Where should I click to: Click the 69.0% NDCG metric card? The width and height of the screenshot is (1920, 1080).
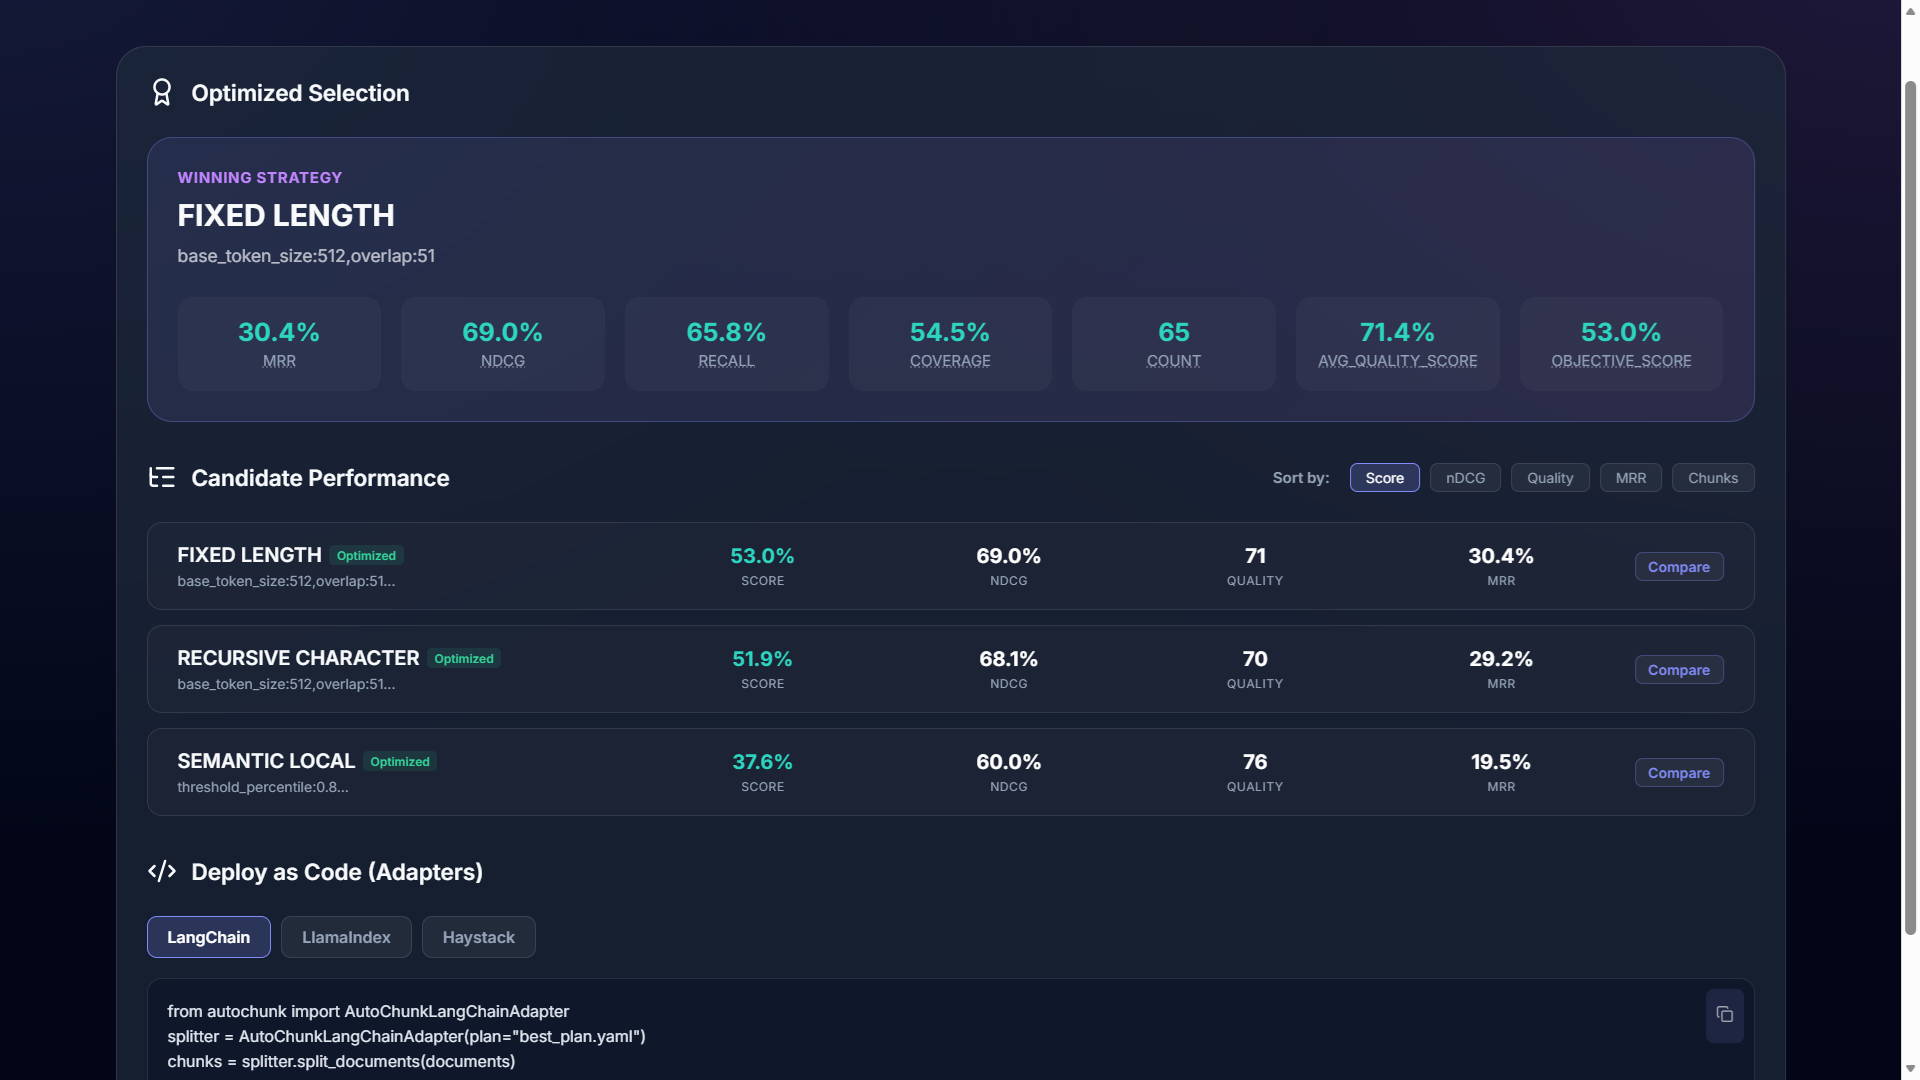point(503,344)
